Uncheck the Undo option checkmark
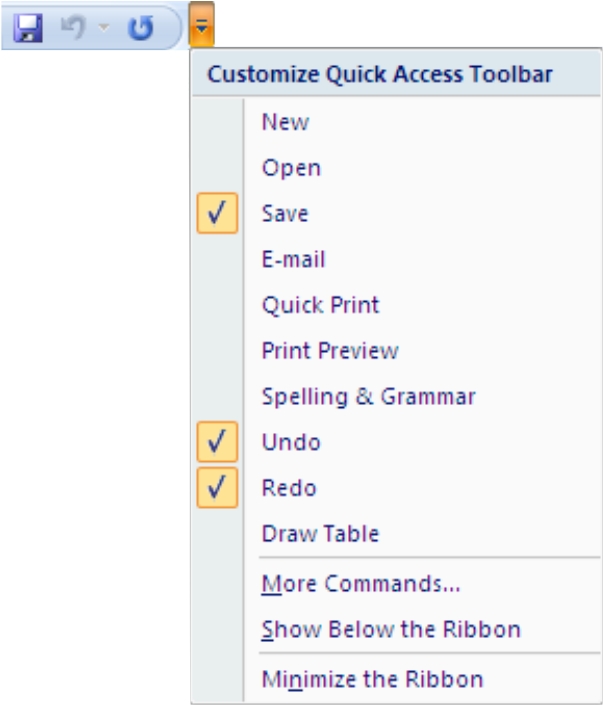 pyautogui.click(x=217, y=442)
